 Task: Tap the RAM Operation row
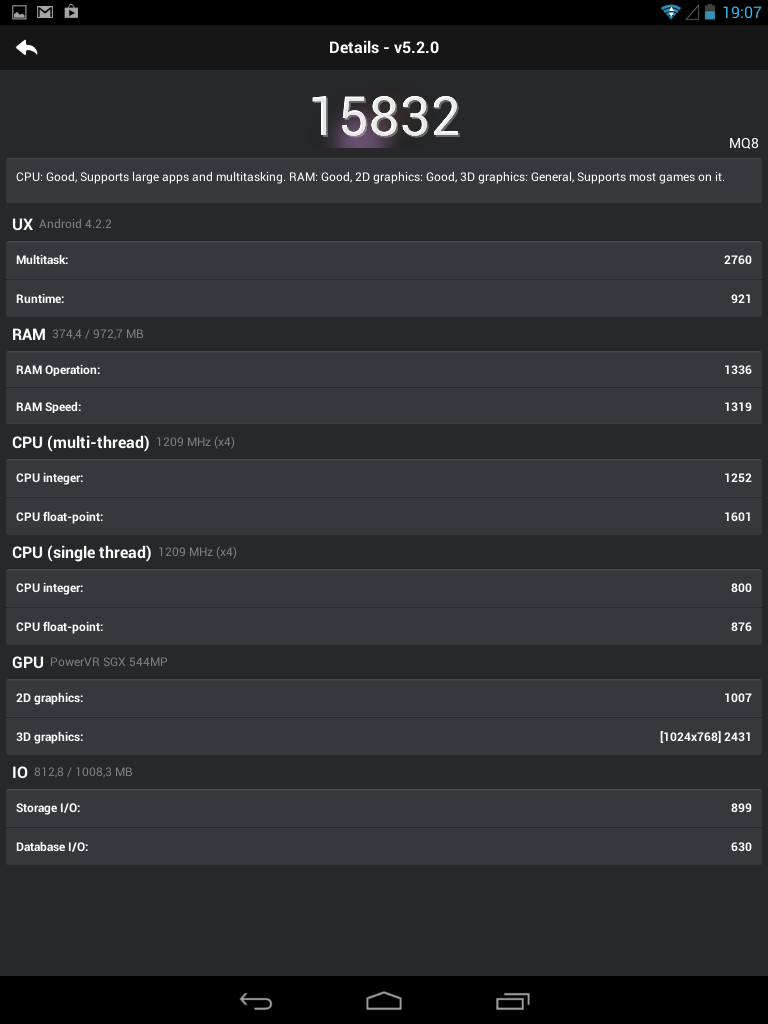[384, 370]
